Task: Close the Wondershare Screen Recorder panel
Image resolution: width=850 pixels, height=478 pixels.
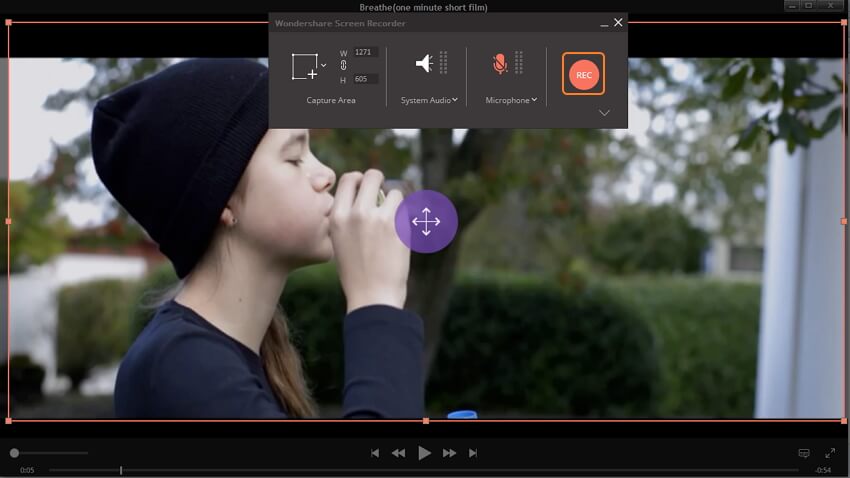Action: click(x=618, y=22)
